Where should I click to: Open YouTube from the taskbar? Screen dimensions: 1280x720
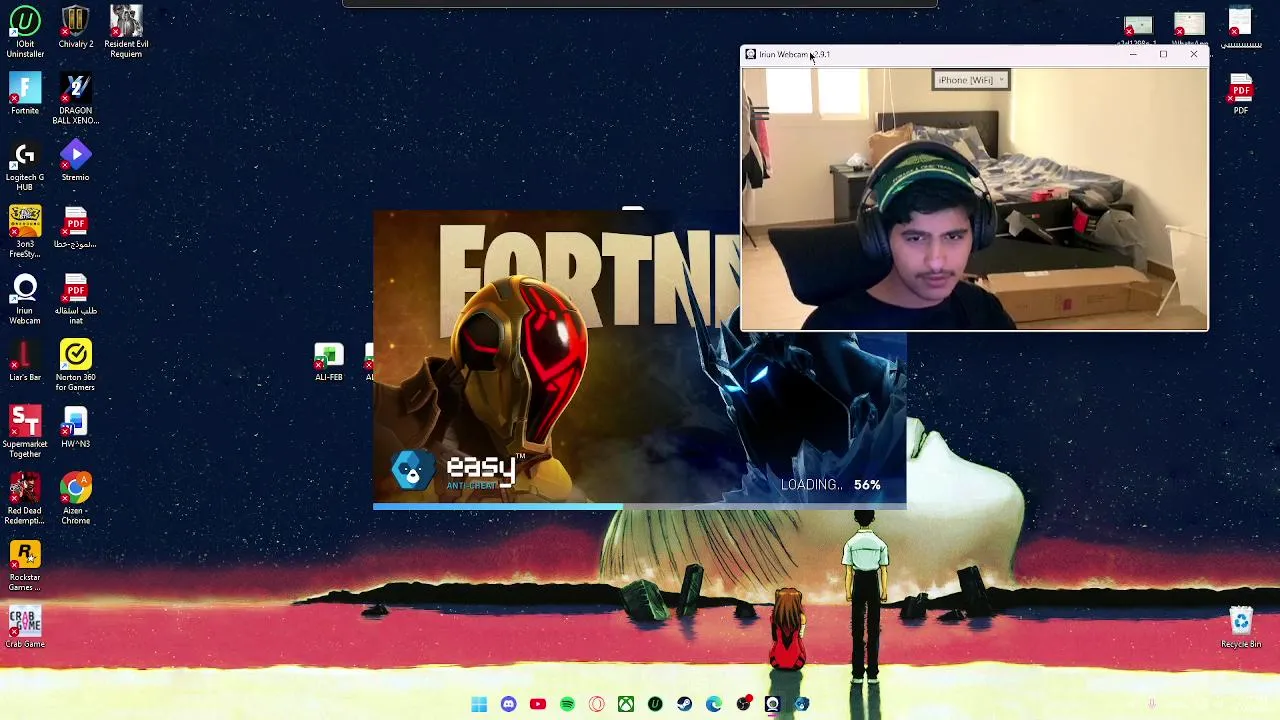pos(537,704)
